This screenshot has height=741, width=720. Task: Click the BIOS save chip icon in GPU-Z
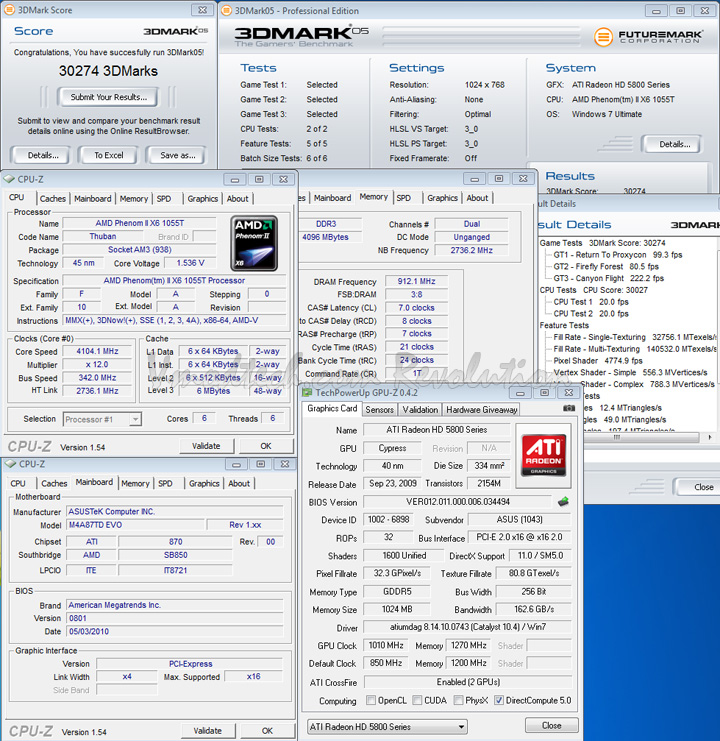click(x=563, y=502)
